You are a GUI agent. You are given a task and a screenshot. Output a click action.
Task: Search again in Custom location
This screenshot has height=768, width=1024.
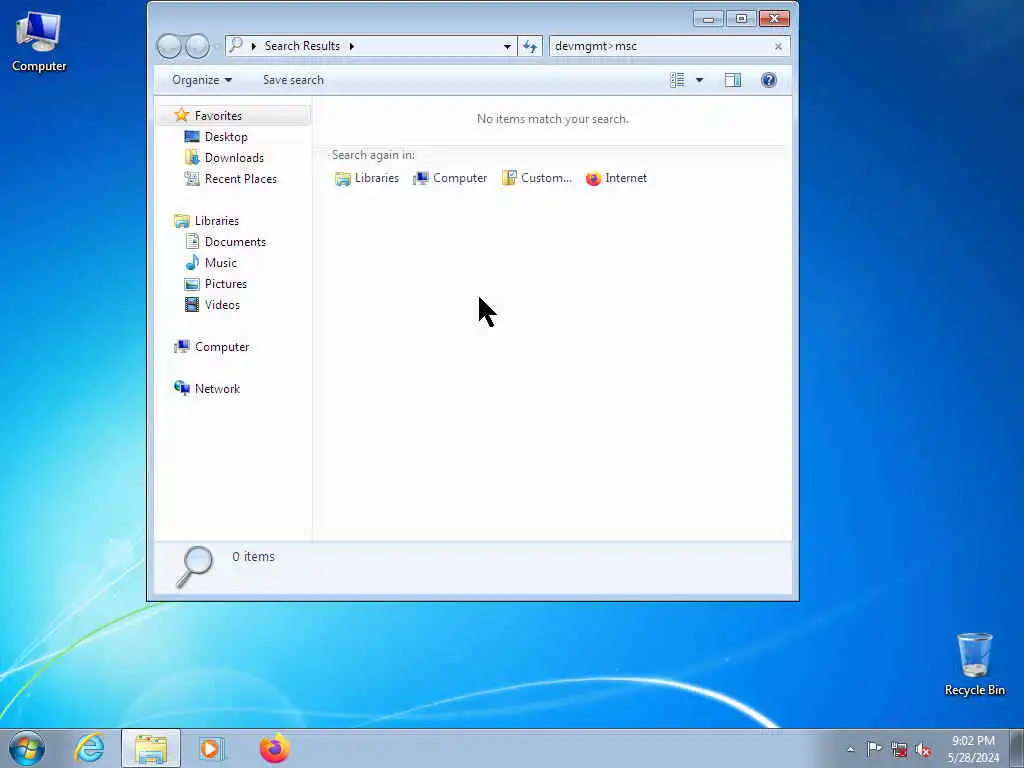coord(536,178)
